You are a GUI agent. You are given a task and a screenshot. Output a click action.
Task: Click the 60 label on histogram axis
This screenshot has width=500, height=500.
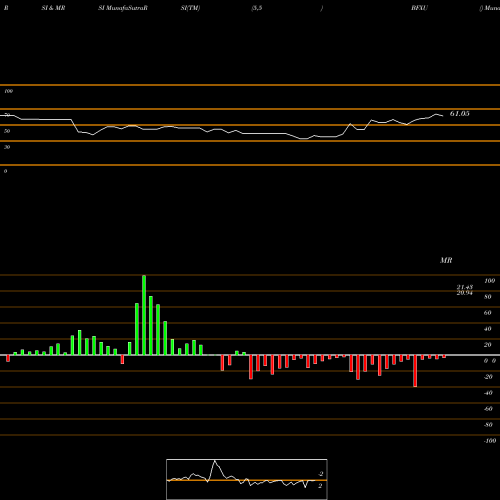click(x=488, y=313)
